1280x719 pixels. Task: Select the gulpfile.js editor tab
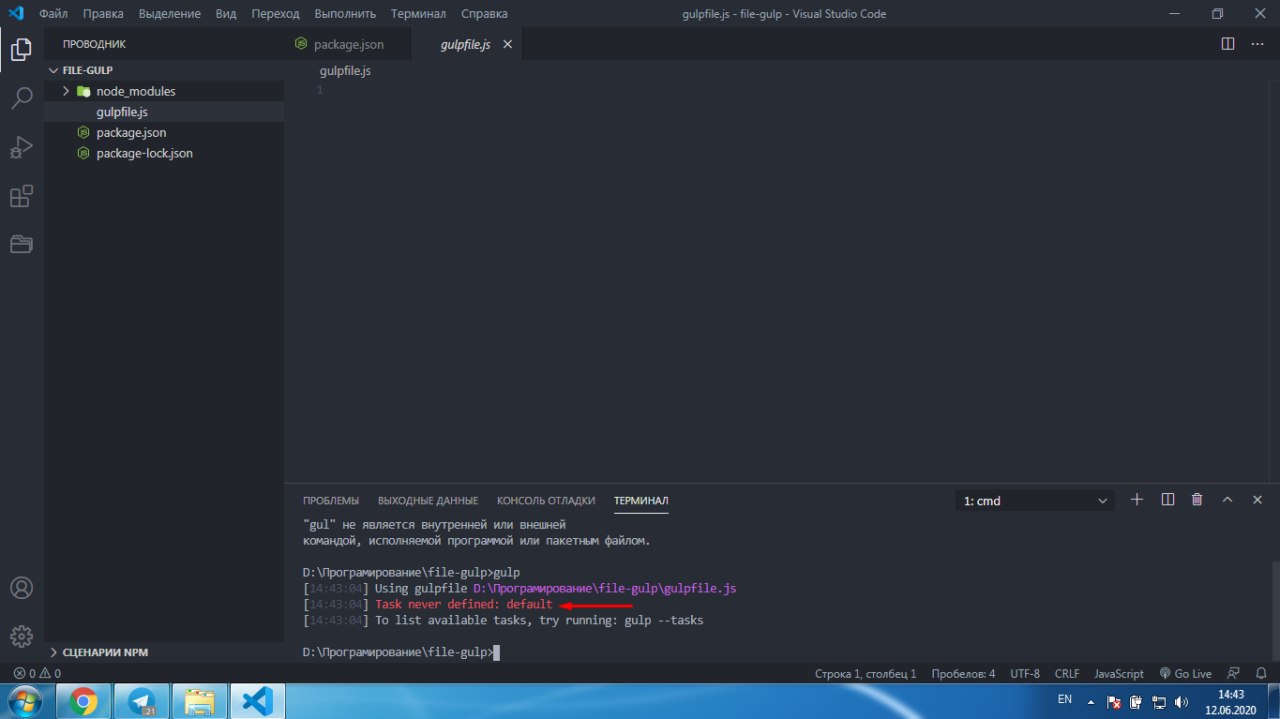coord(465,45)
